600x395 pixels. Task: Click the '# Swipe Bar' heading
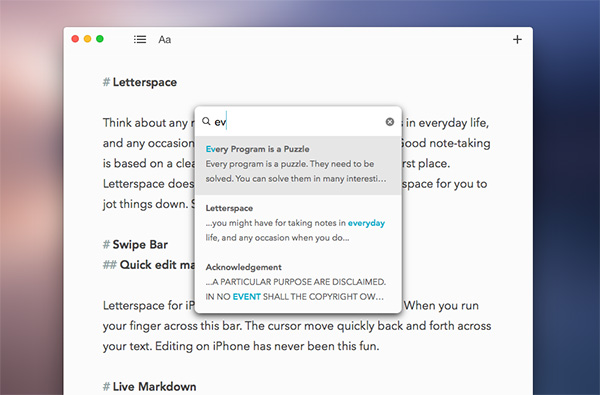[135, 245]
